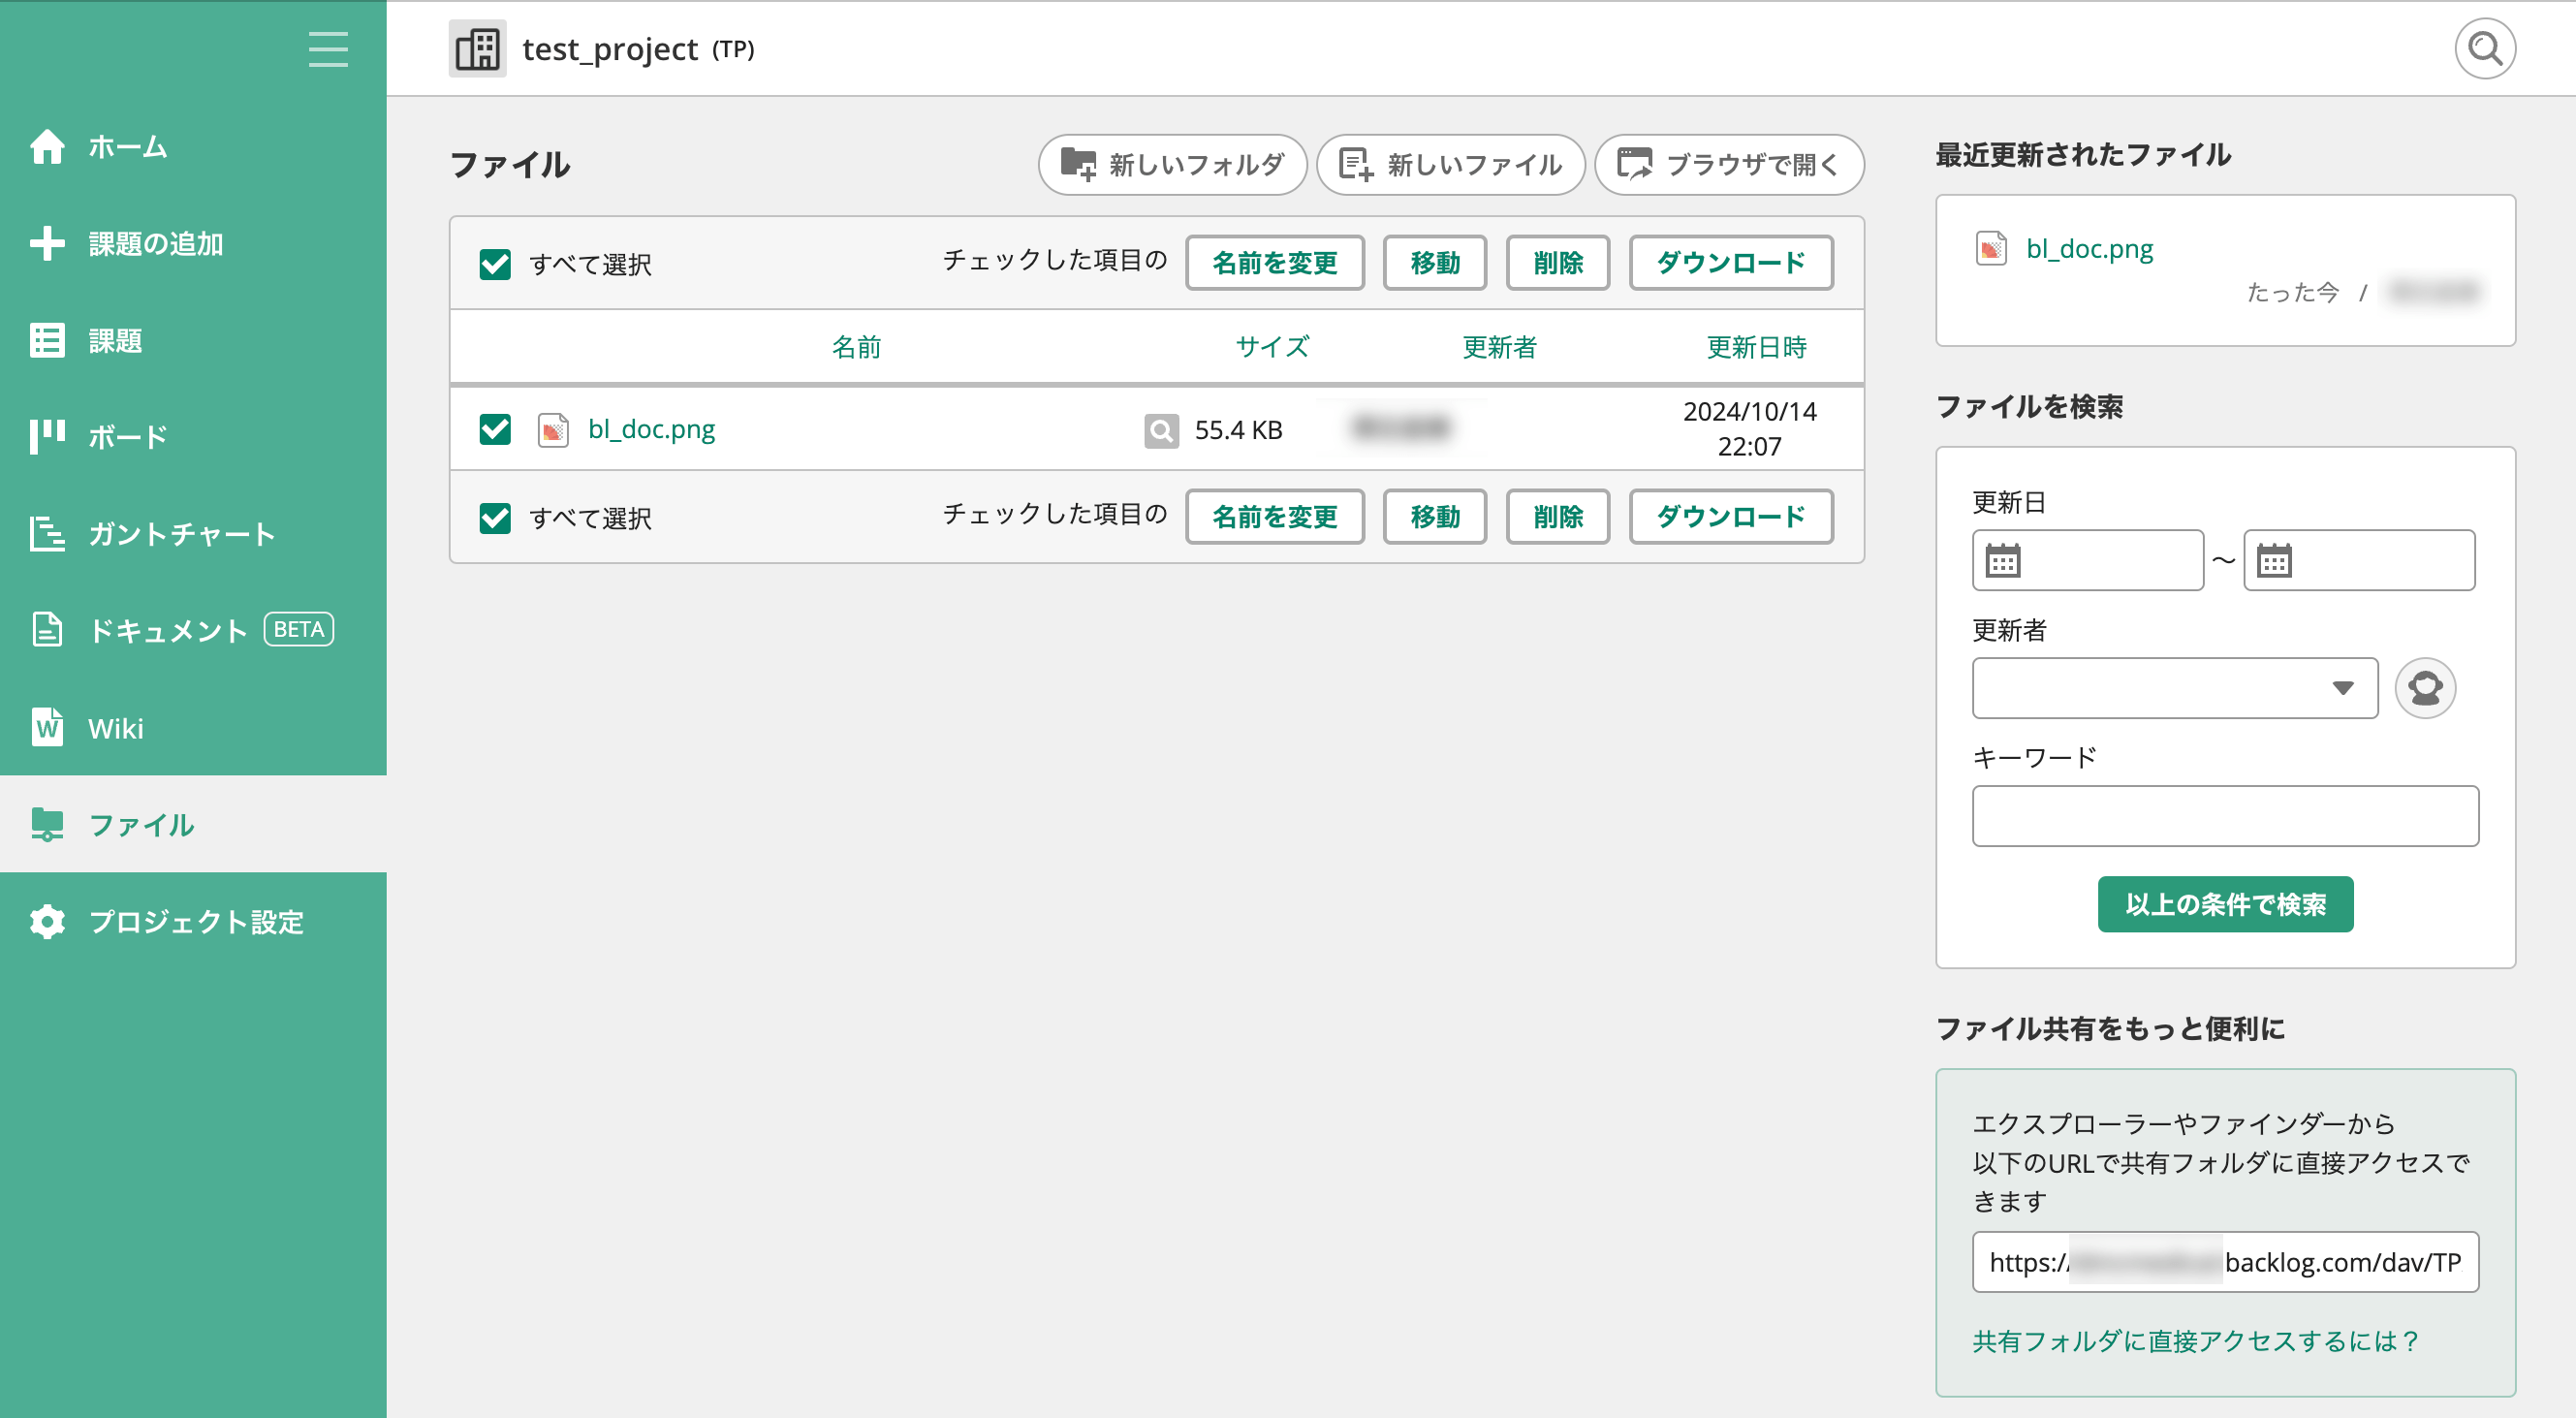Collapse the sidebar with the hamburger icon
Image resolution: width=2576 pixels, height=1418 pixels.
328,48
